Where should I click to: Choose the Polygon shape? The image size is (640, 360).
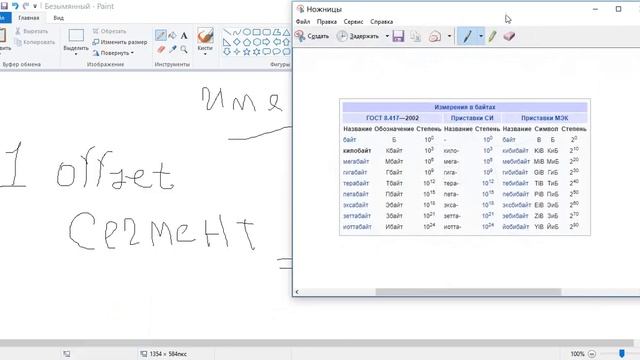click(x=277, y=32)
